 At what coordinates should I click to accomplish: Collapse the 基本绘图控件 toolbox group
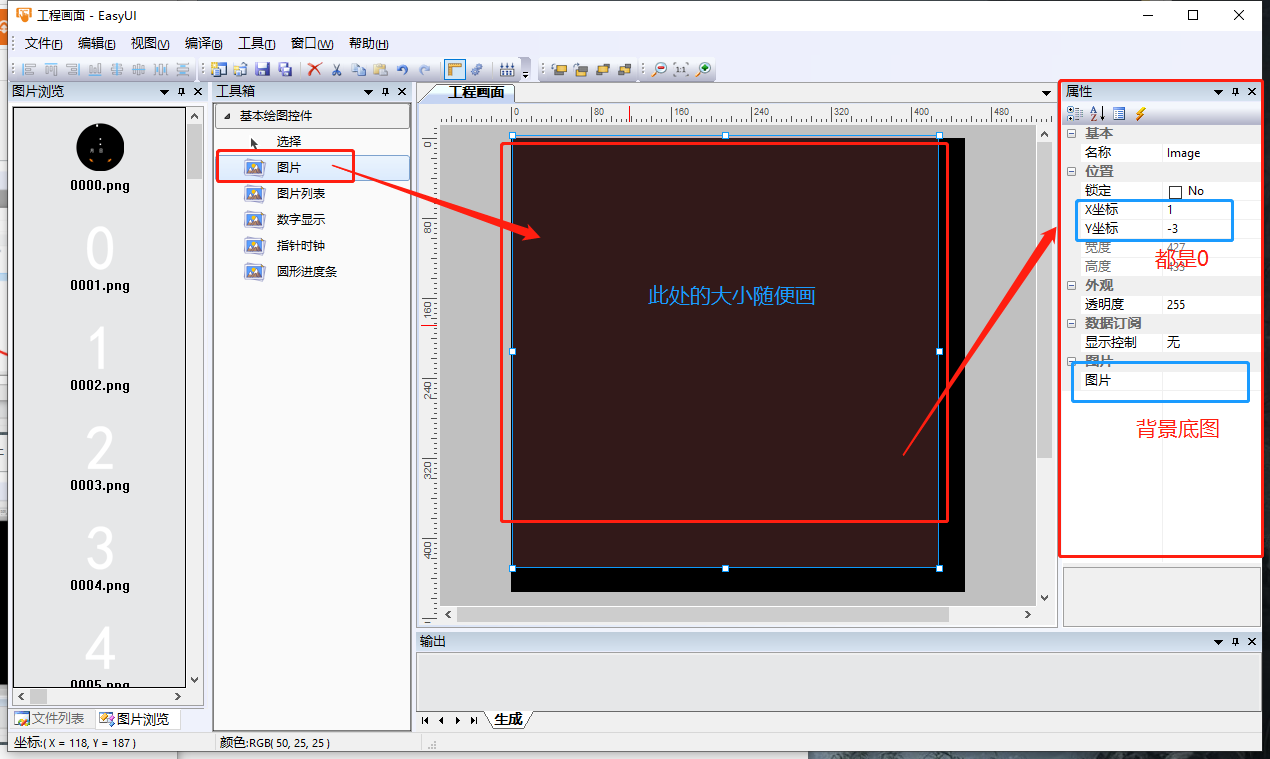tap(226, 116)
